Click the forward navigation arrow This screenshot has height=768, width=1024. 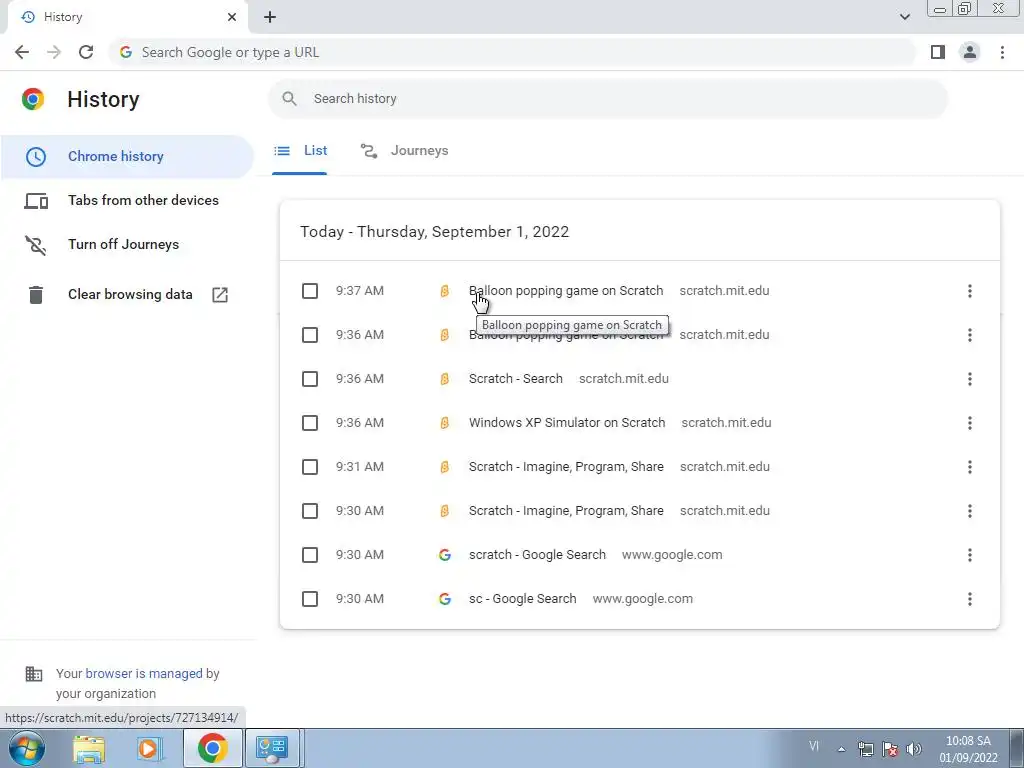pos(54,52)
